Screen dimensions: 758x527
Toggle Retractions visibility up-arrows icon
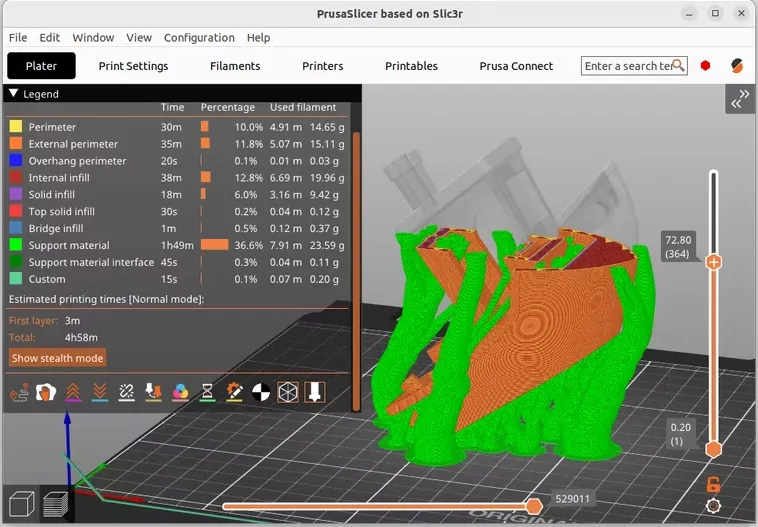tap(73, 392)
